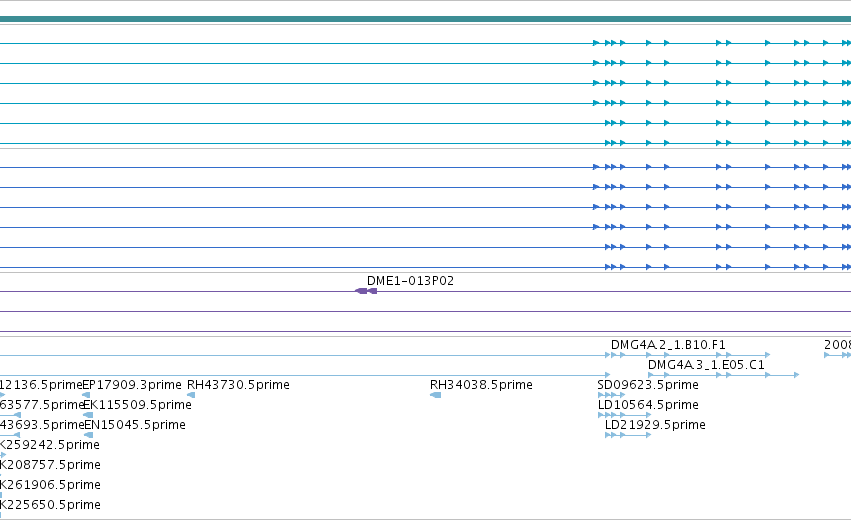Click the RH43730.5prime EST label
The height and width of the screenshot is (520, 851).
pyautogui.click(x=238, y=385)
